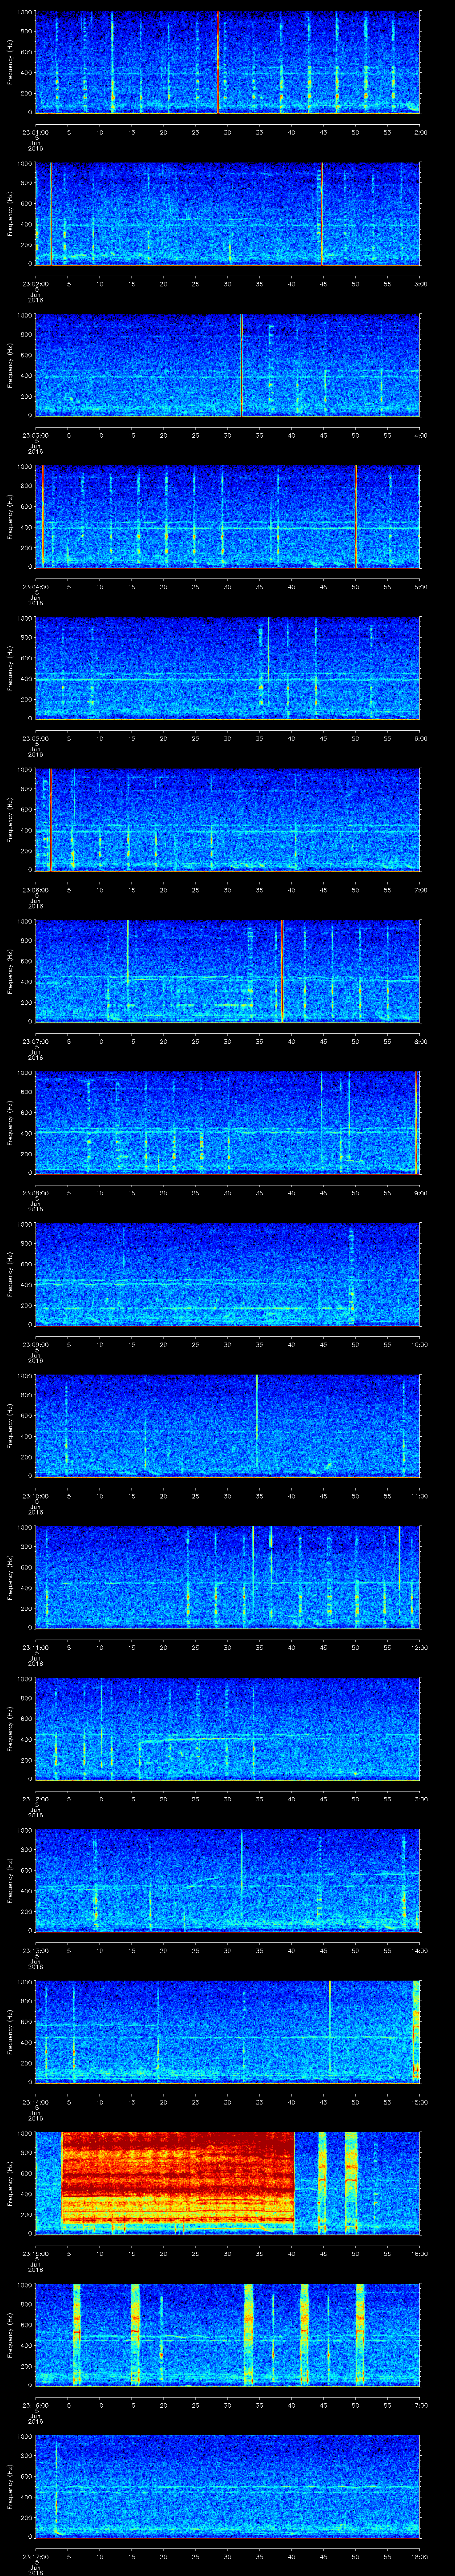Screen dimensions: 455x2576
Task: Select the 10:00 end time label
Action: (420, 1344)
